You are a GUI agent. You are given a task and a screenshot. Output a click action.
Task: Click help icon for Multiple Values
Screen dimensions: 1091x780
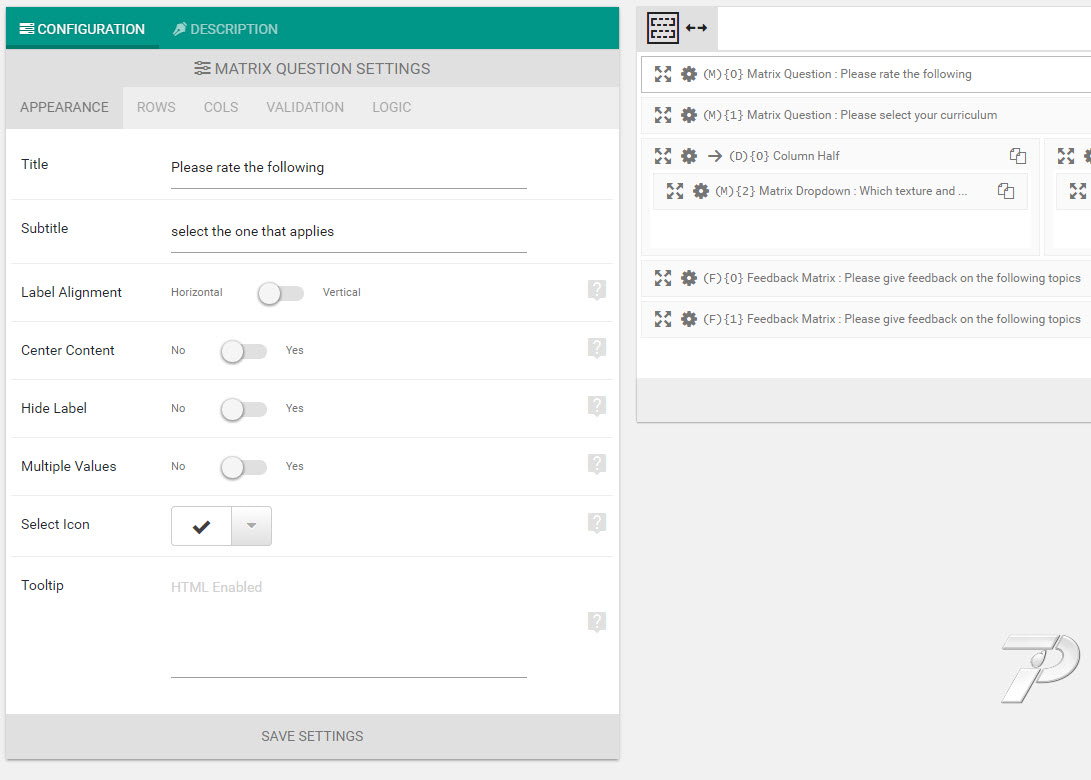point(597,464)
